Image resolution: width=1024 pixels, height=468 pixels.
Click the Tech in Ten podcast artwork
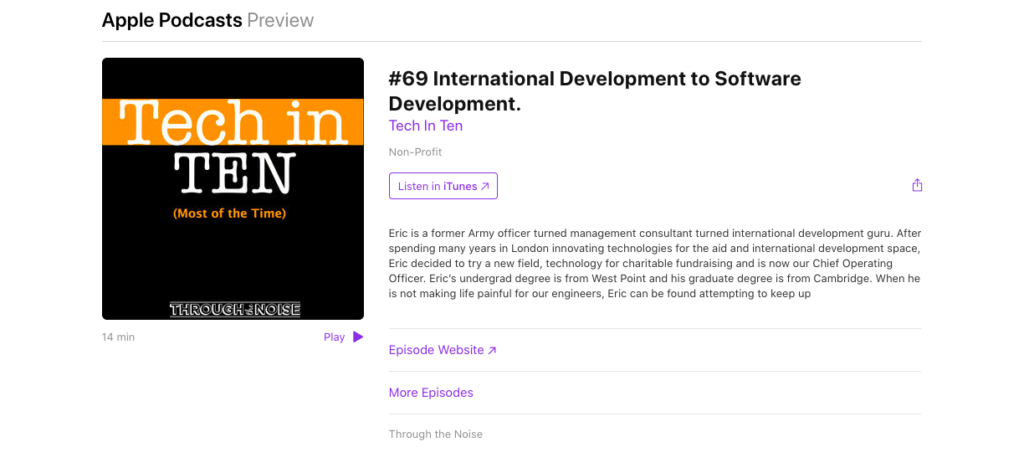(x=233, y=189)
